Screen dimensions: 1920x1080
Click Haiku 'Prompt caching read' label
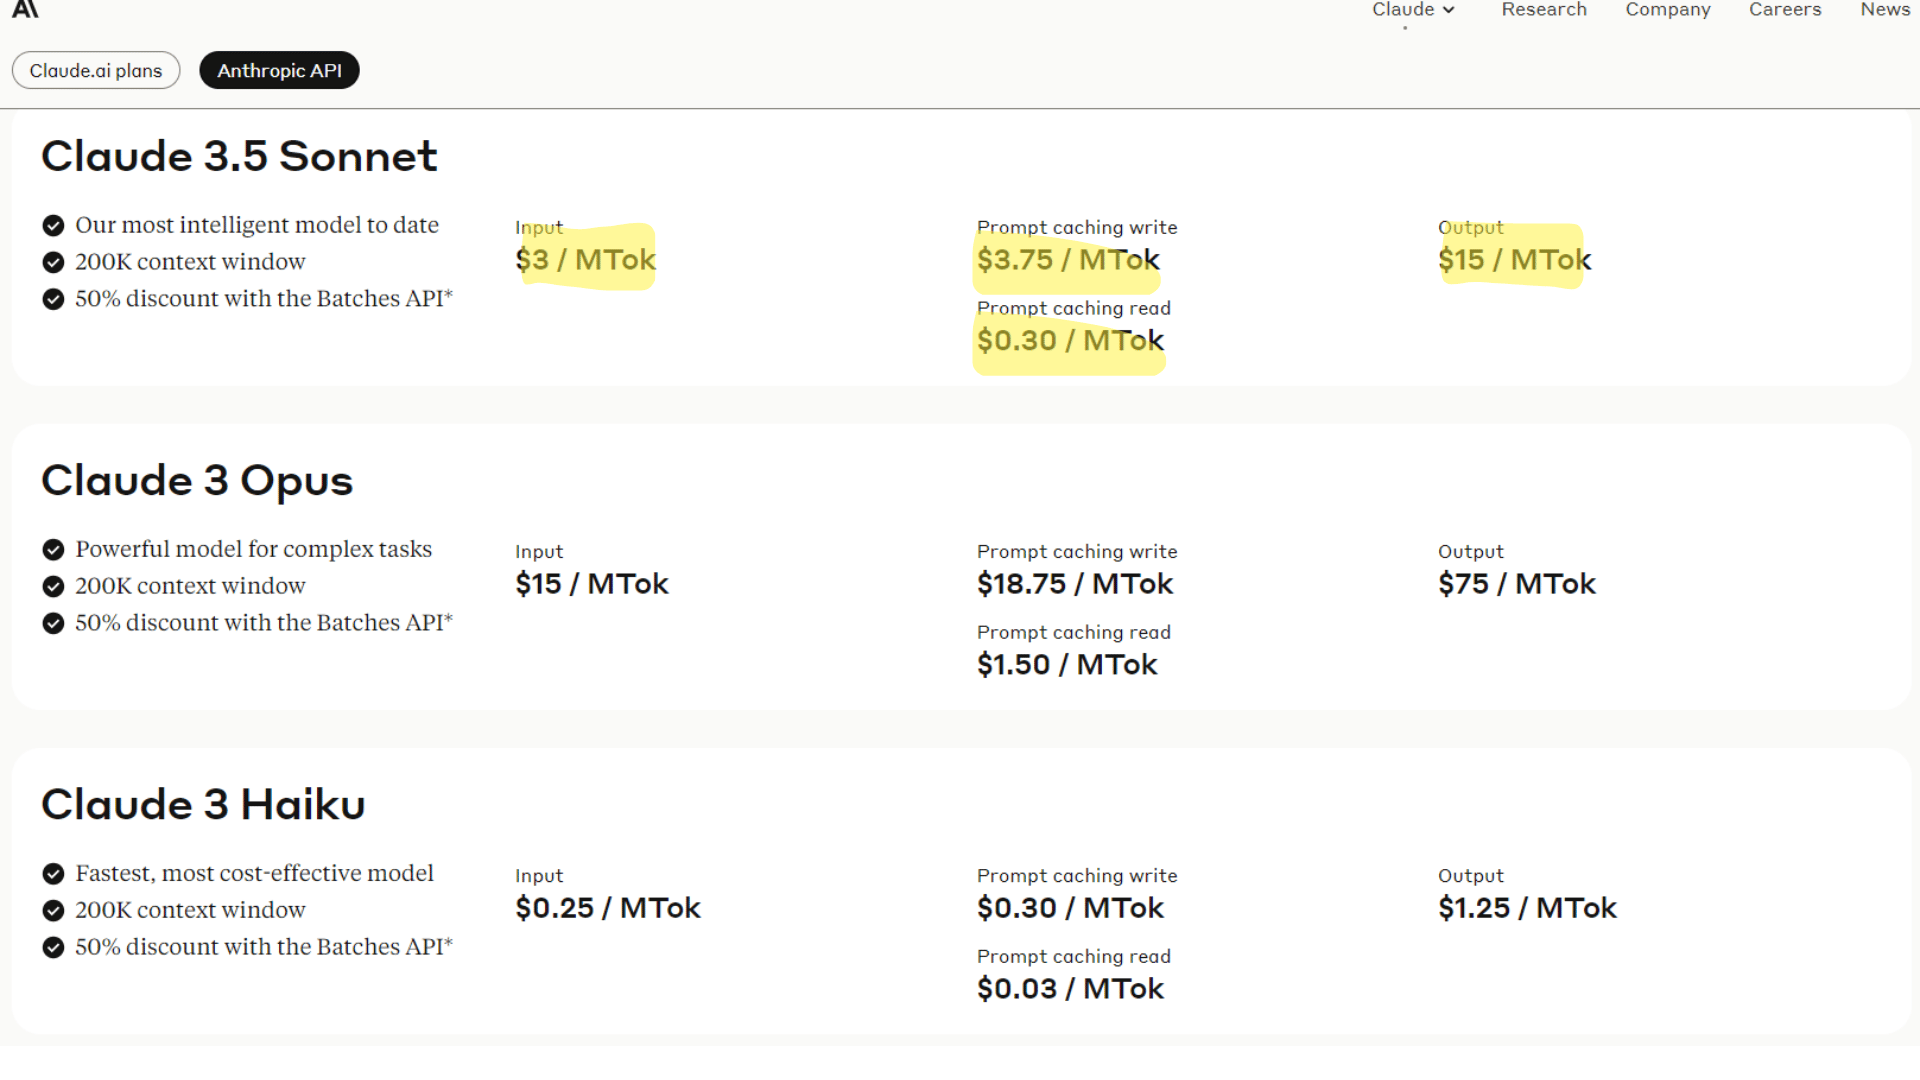click(x=1074, y=957)
